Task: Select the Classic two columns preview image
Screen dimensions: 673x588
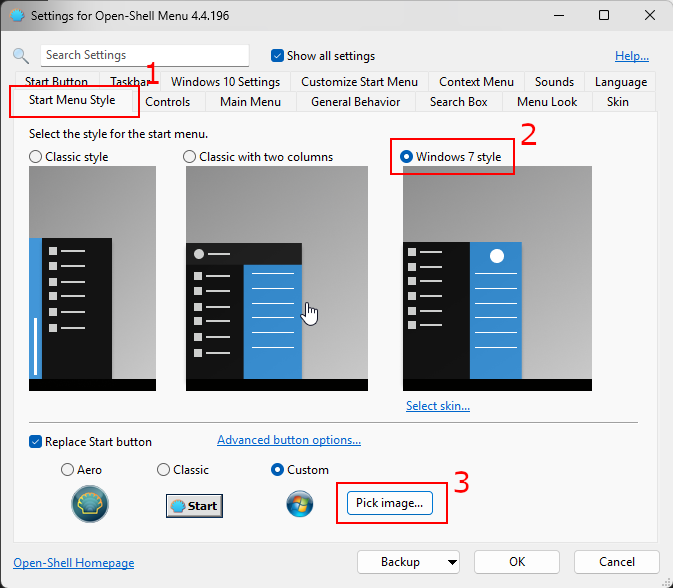Action: [276, 278]
